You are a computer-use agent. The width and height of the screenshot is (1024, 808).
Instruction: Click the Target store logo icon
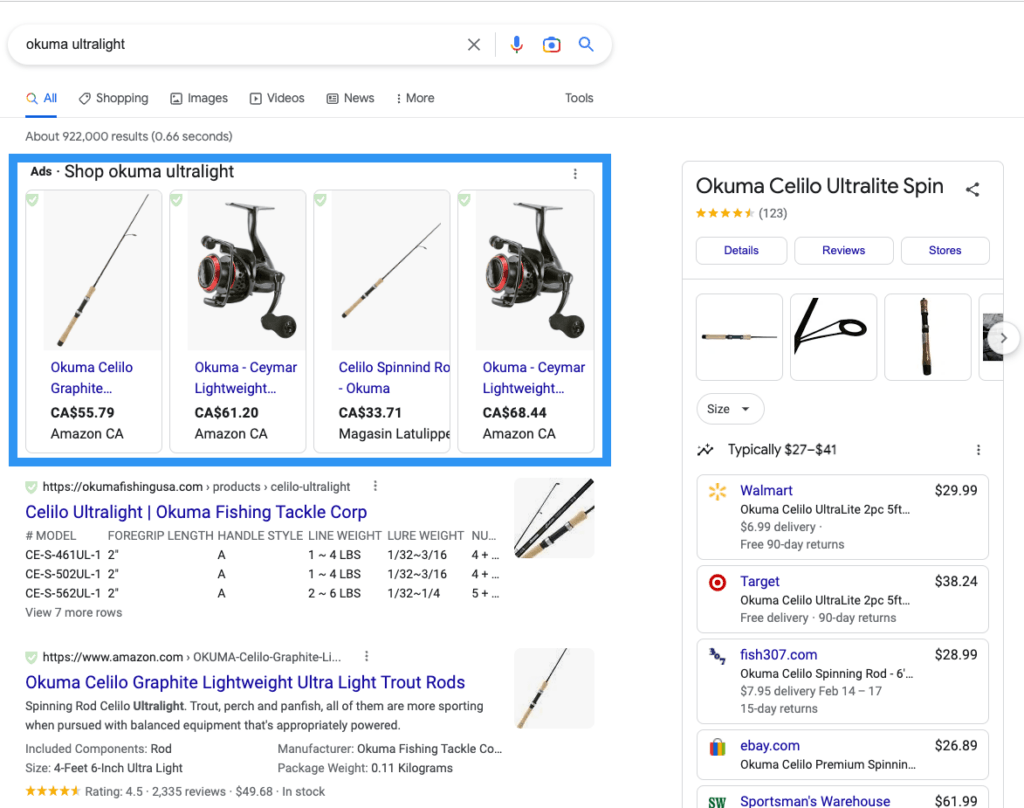[717, 582]
